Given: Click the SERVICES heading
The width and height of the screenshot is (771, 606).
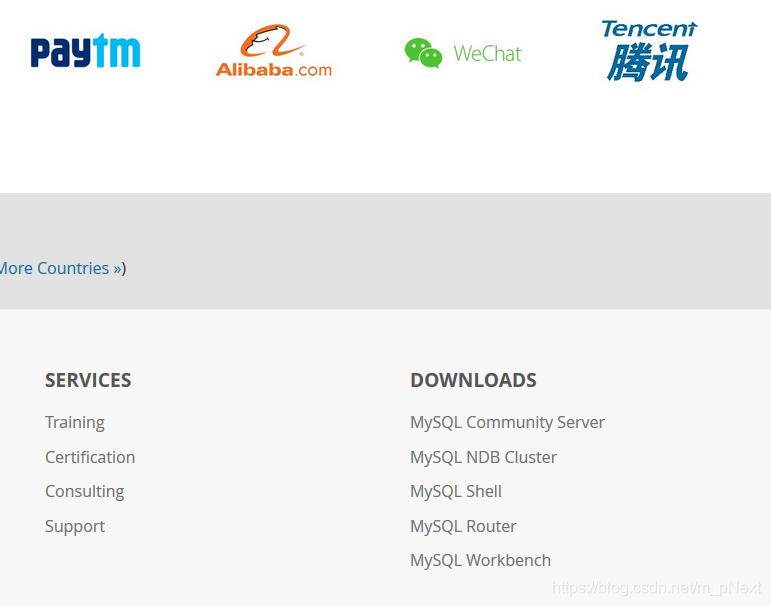Looking at the screenshot, I should coord(88,380).
